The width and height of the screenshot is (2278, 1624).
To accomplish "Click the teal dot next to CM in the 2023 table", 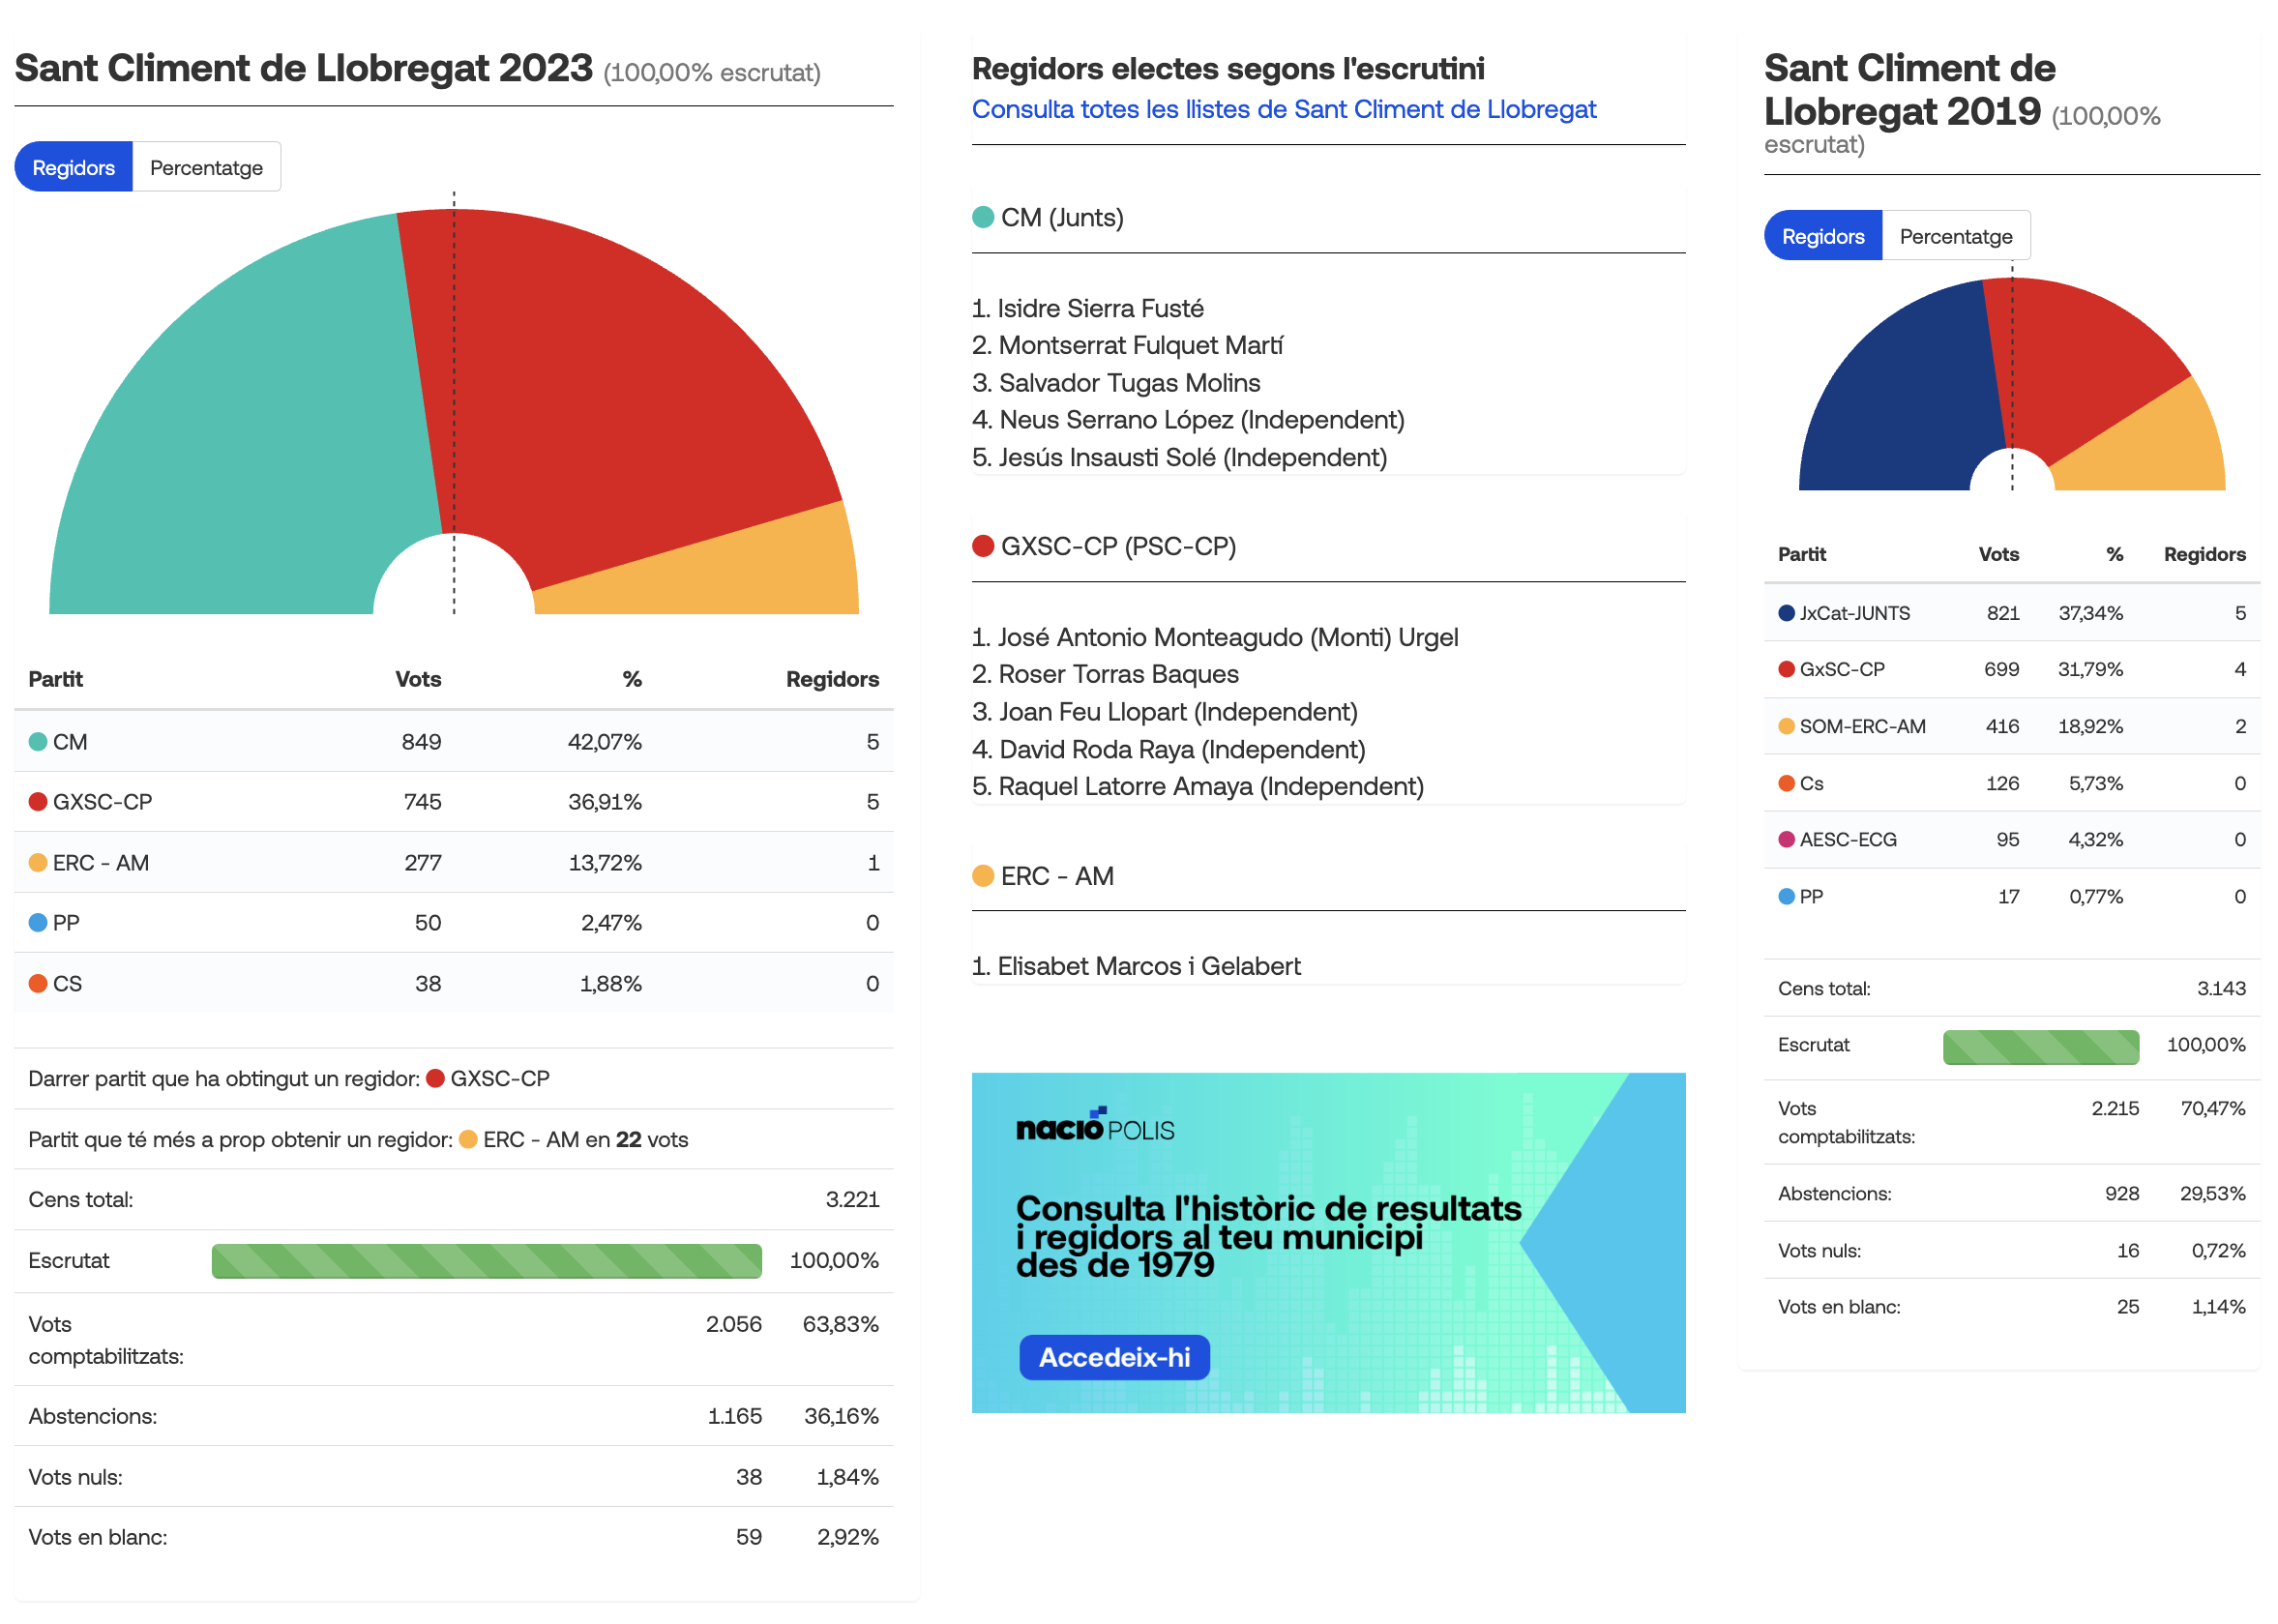I will click(x=38, y=742).
